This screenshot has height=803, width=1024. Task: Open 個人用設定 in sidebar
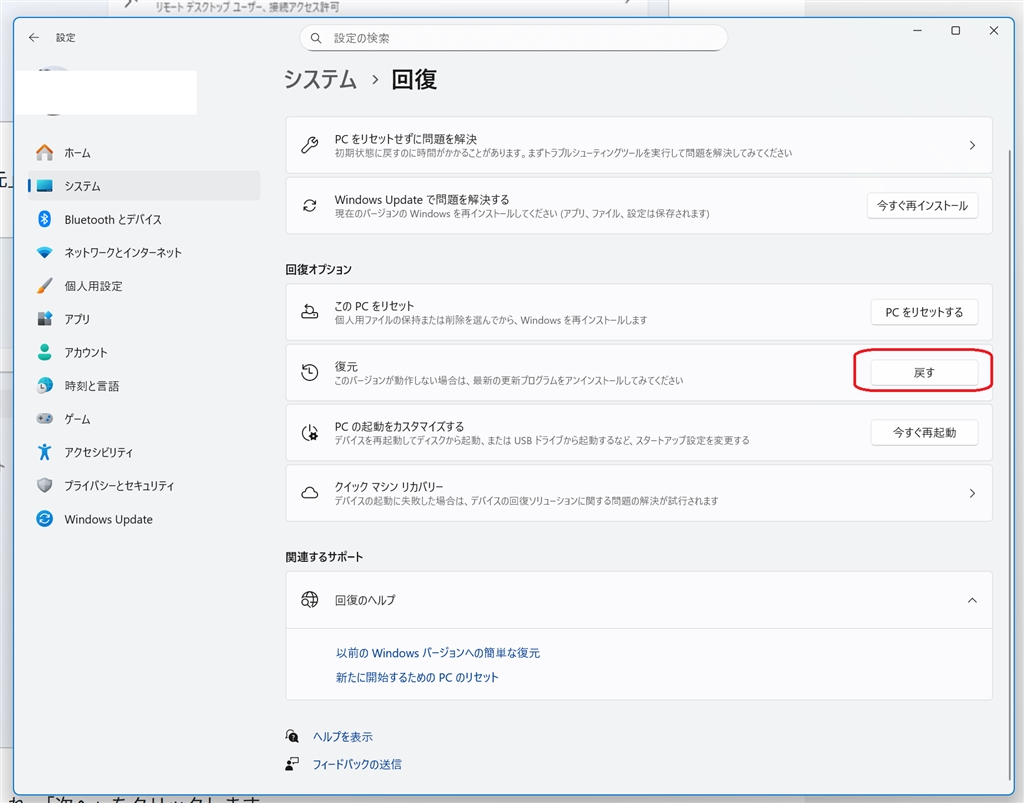144,286
